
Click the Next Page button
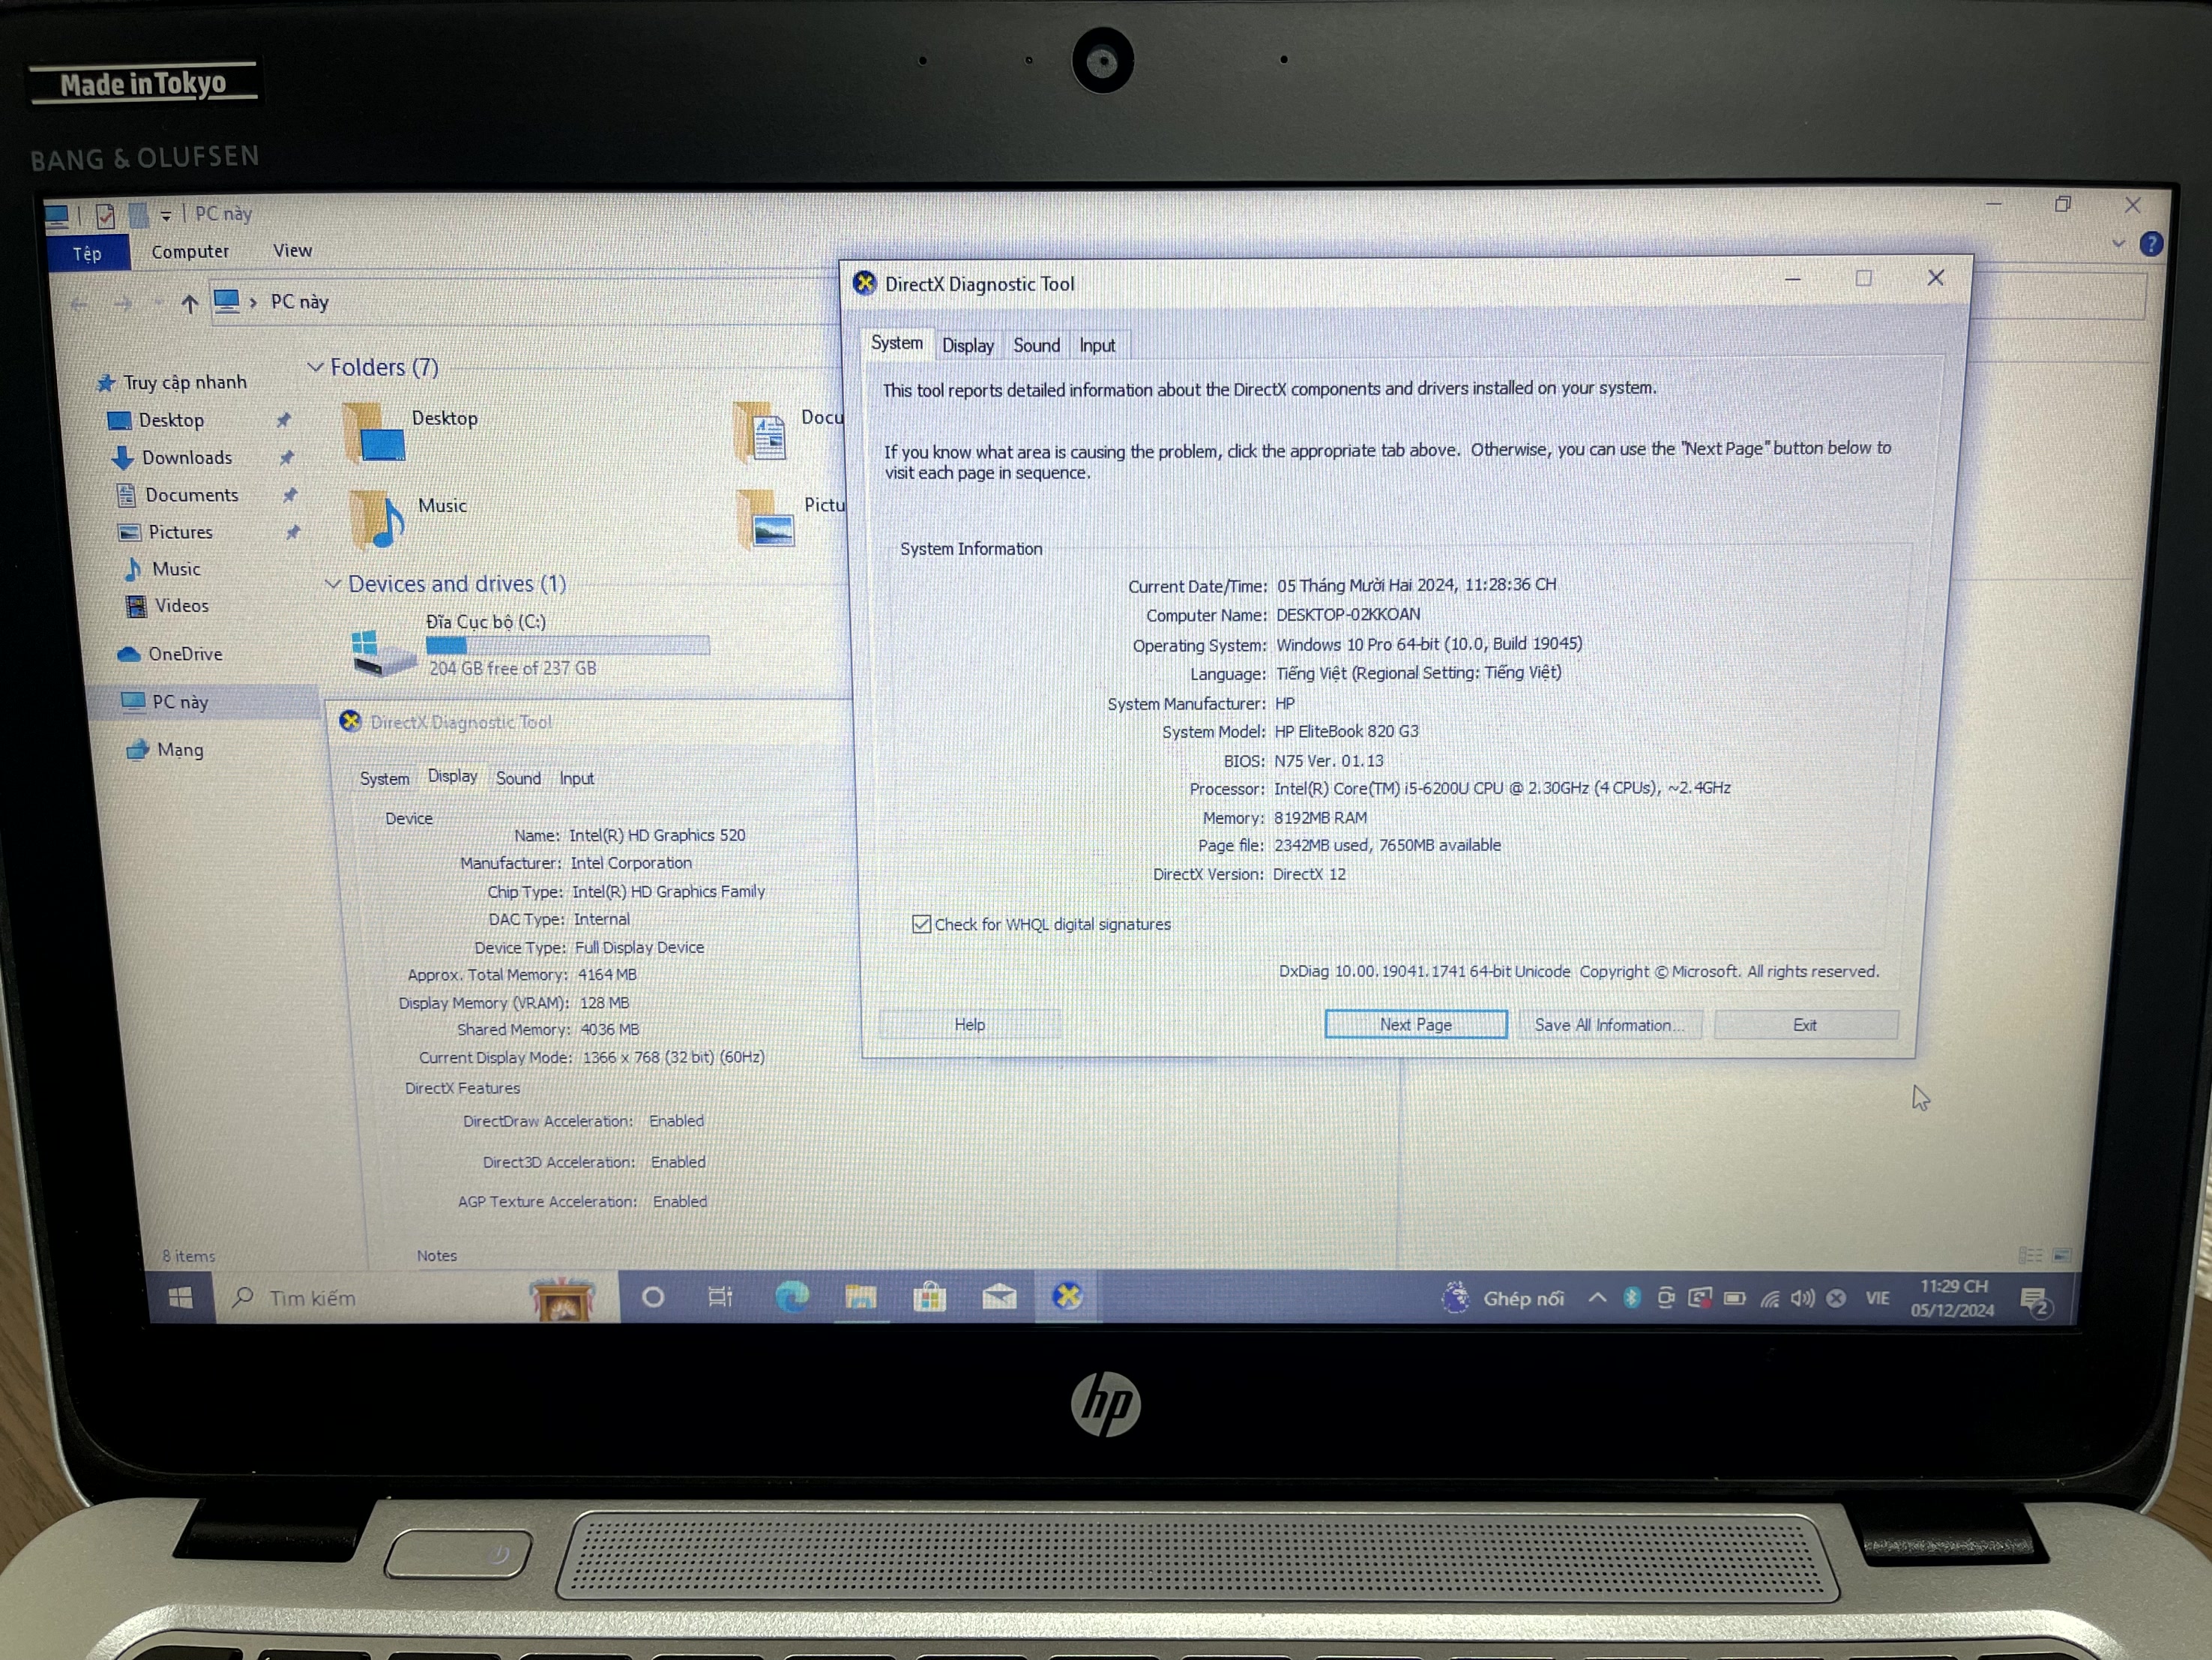1415,1024
